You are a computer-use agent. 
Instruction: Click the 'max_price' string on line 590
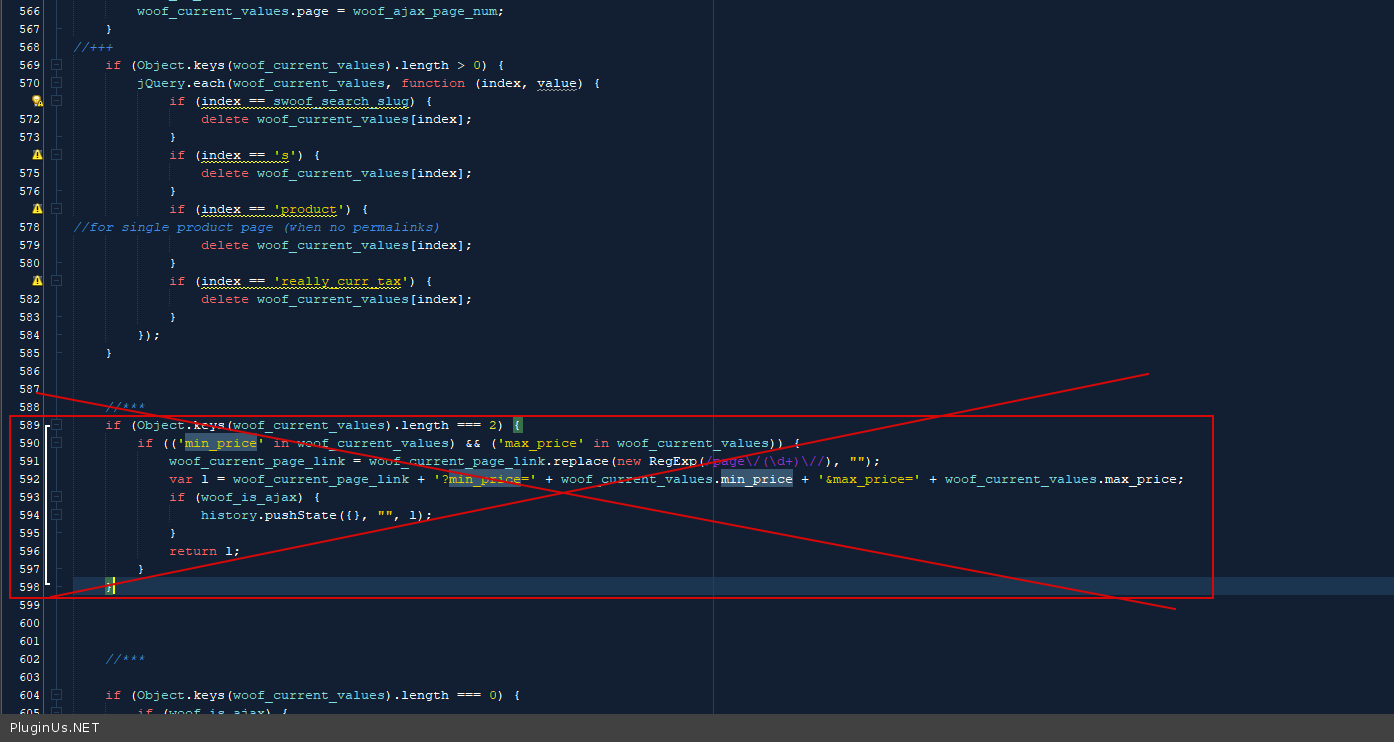click(541, 443)
